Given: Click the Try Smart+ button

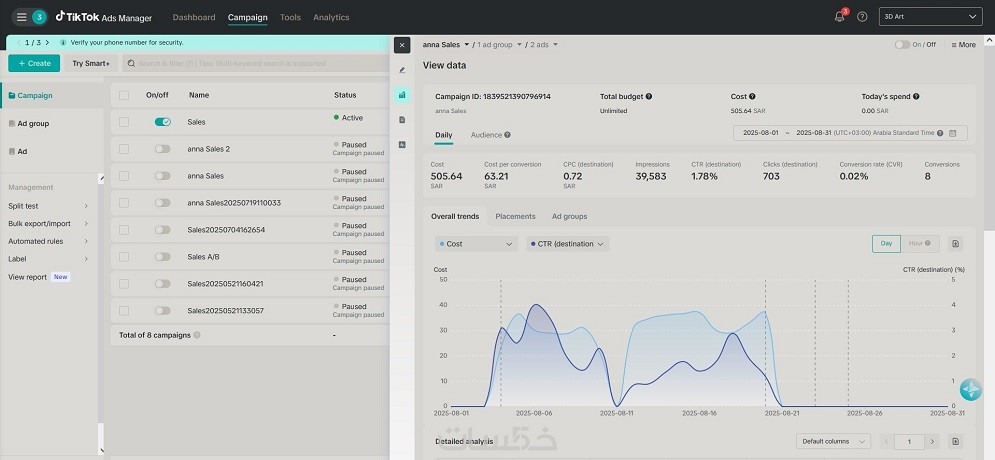Looking at the screenshot, I should pos(91,63).
